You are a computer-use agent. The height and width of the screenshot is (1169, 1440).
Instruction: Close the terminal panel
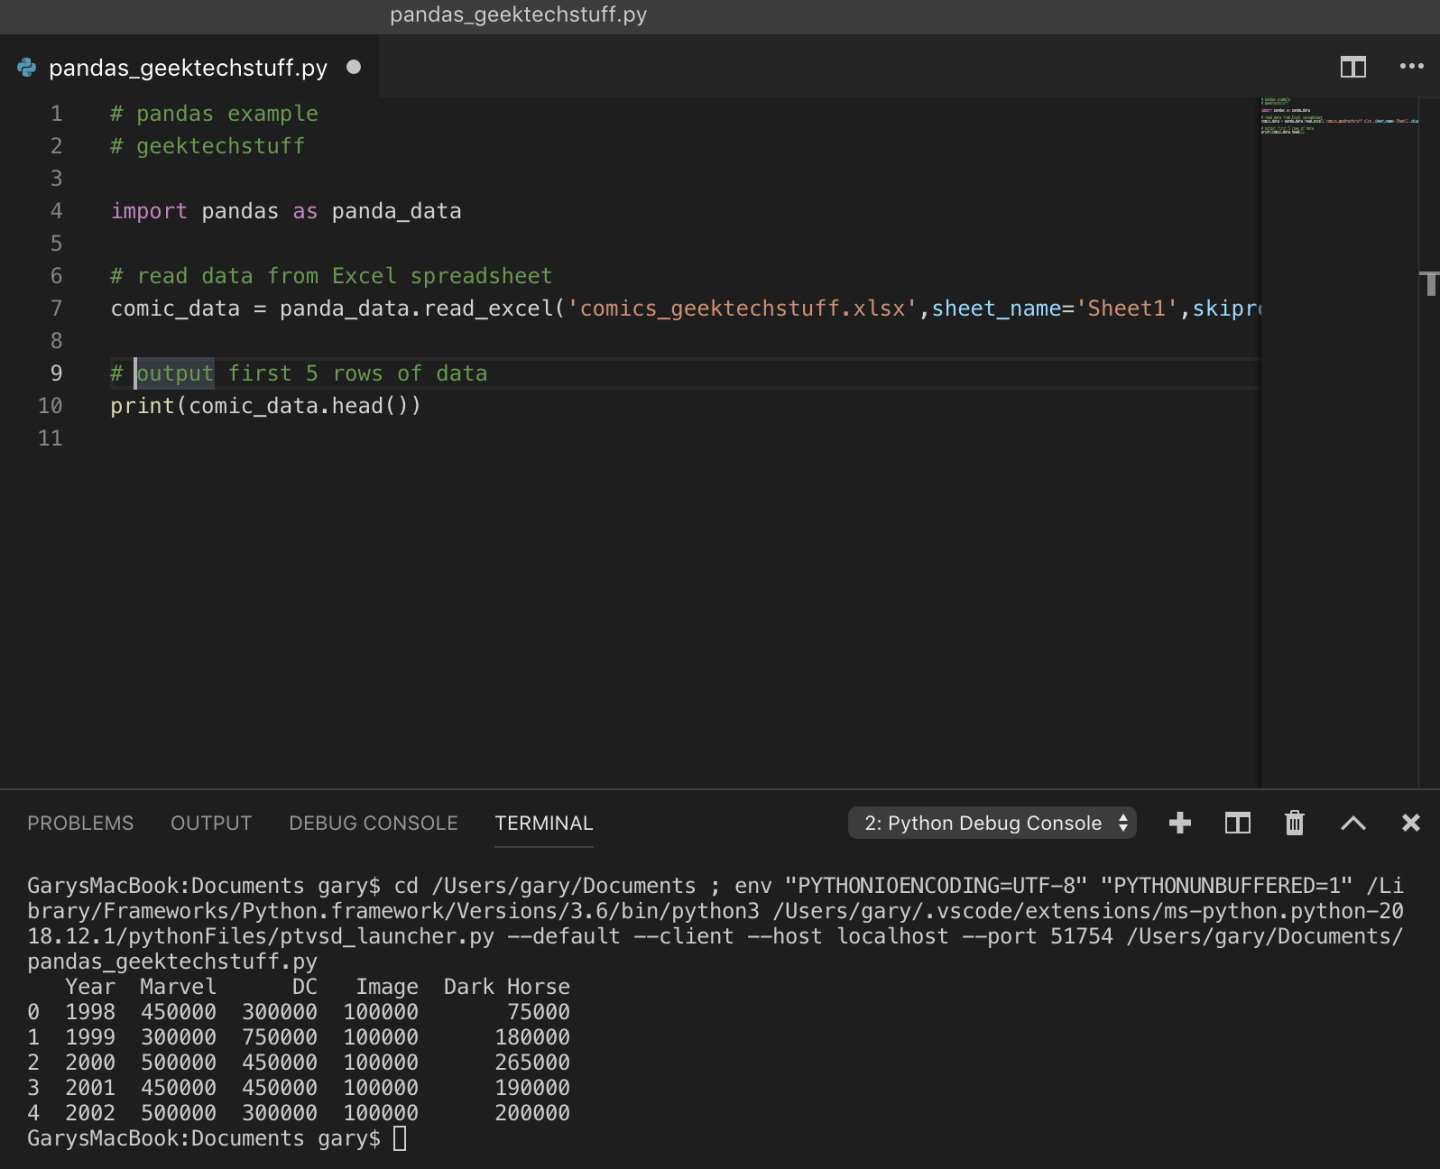tap(1411, 823)
